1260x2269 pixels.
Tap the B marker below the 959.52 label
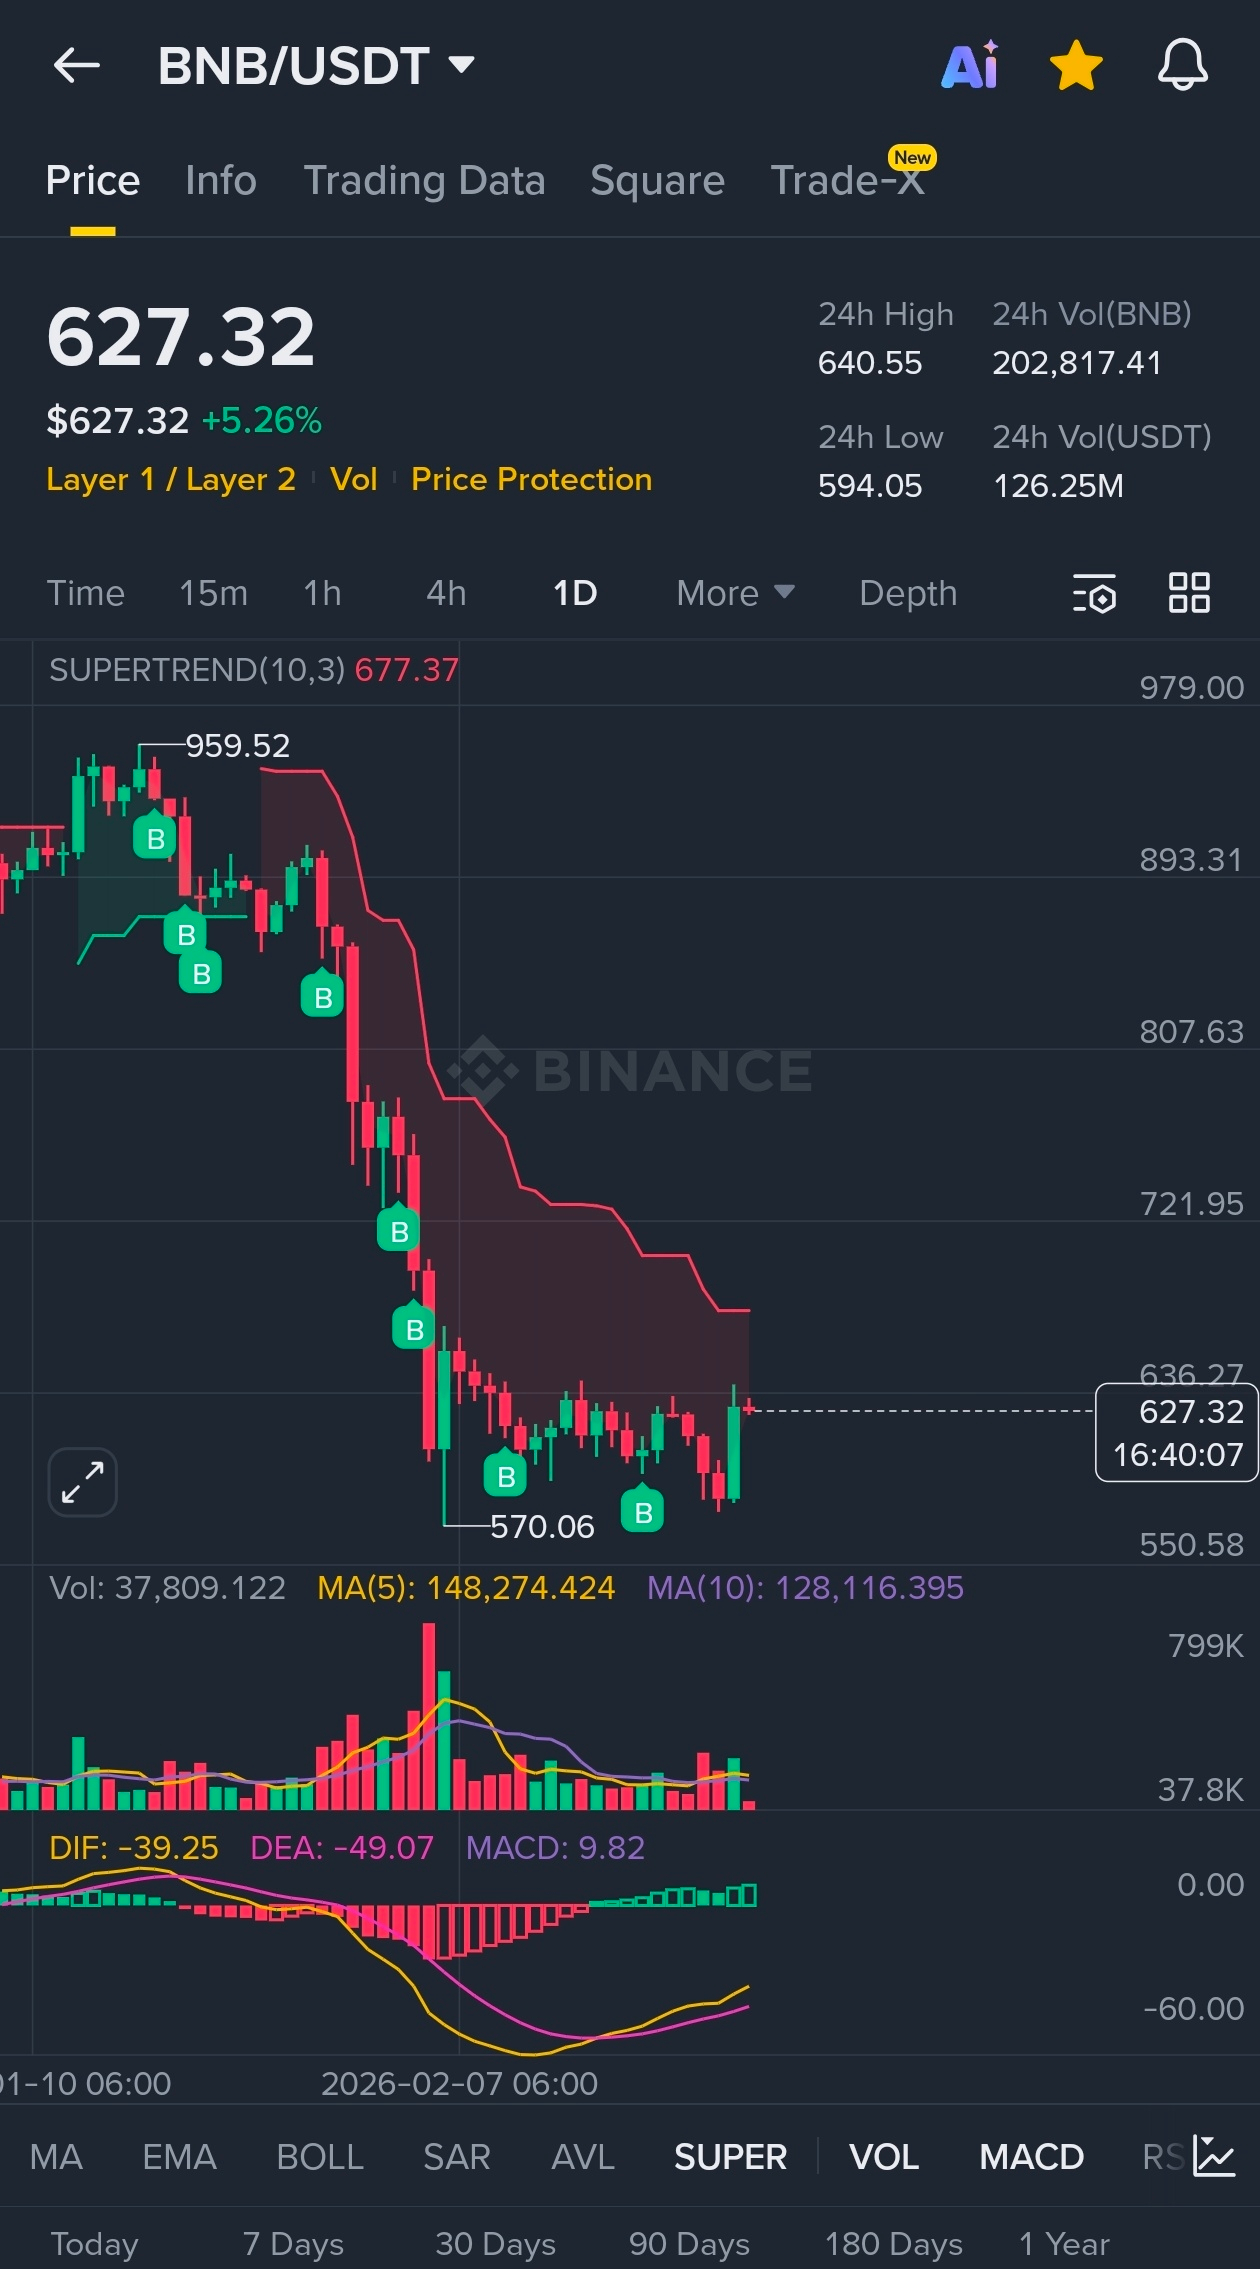point(155,837)
